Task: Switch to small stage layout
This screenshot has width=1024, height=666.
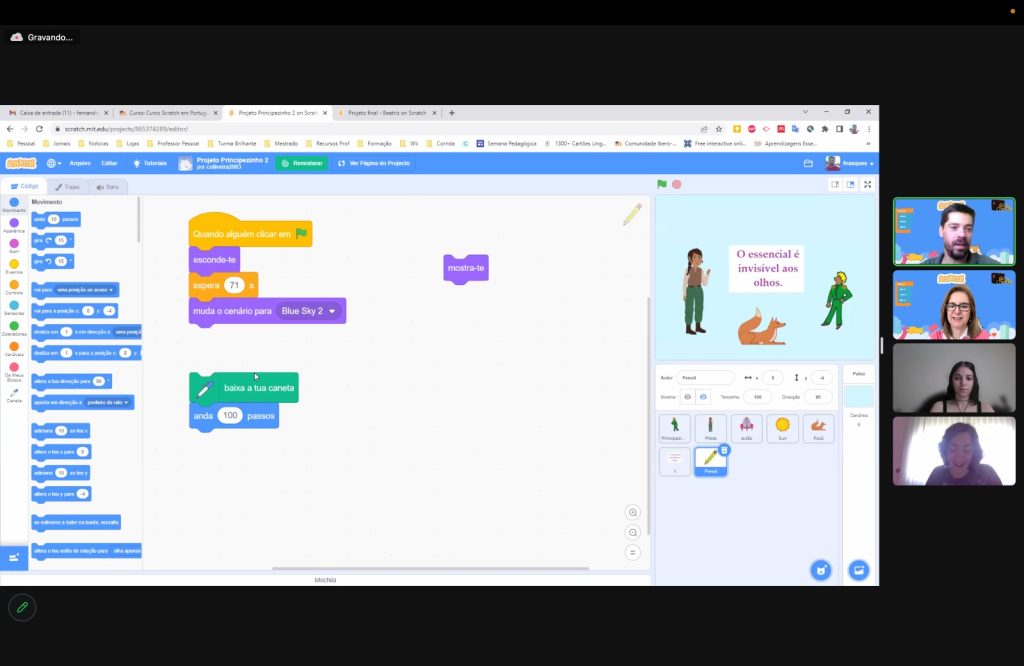Action: [x=835, y=185]
